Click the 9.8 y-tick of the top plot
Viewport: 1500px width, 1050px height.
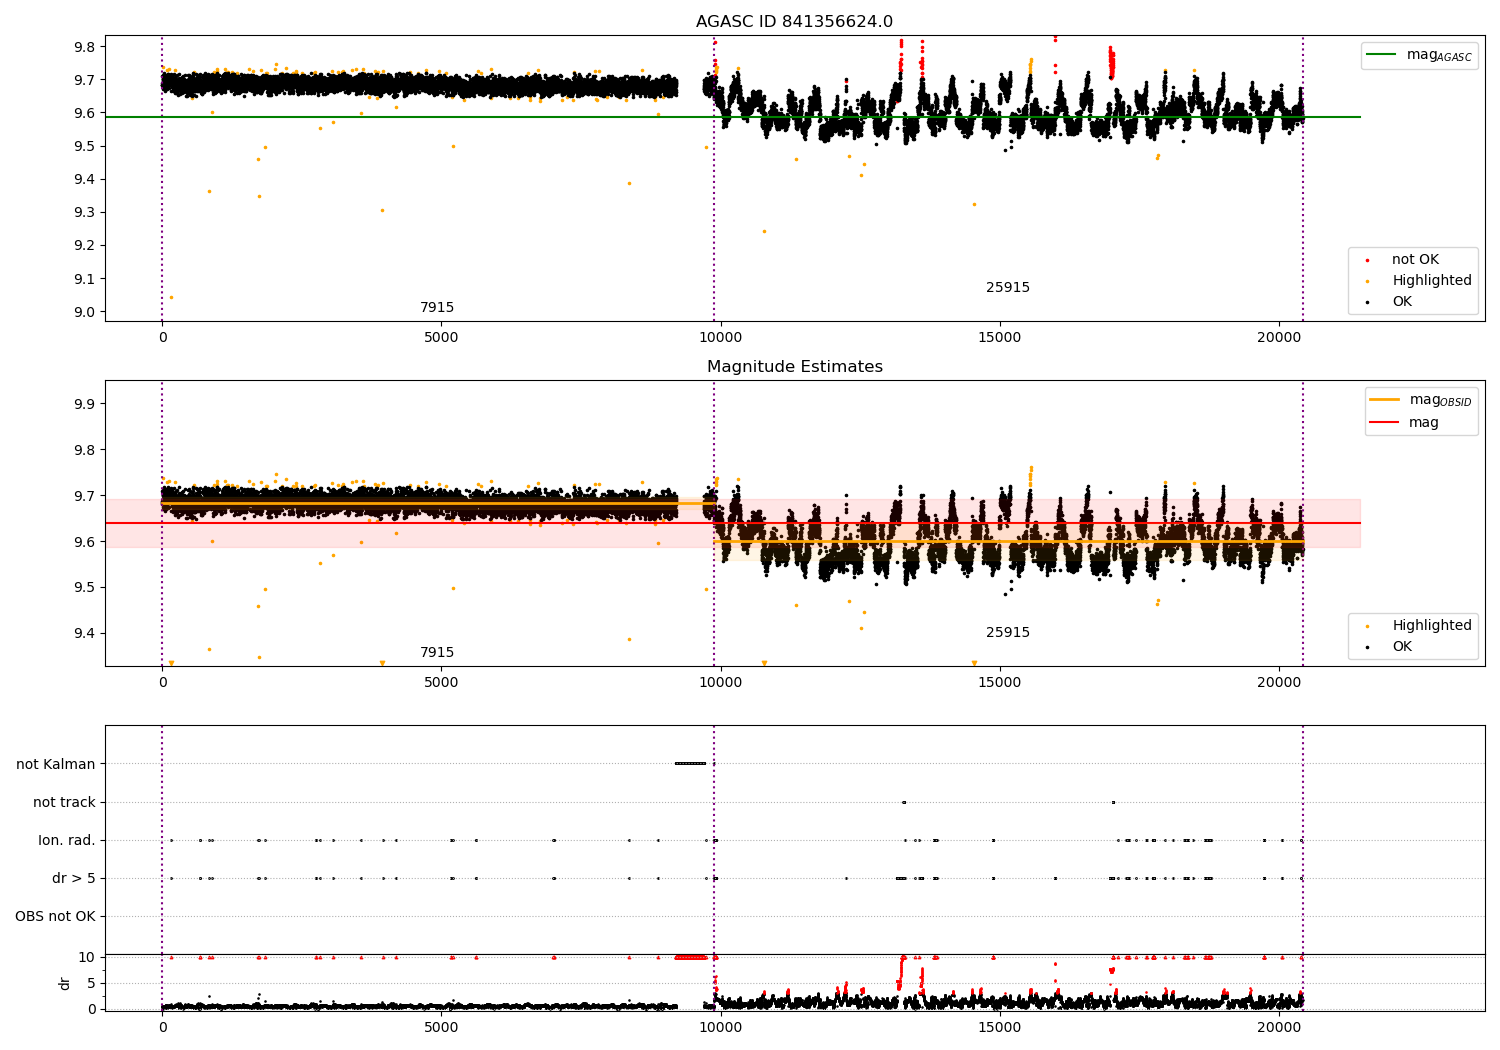pos(85,47)
